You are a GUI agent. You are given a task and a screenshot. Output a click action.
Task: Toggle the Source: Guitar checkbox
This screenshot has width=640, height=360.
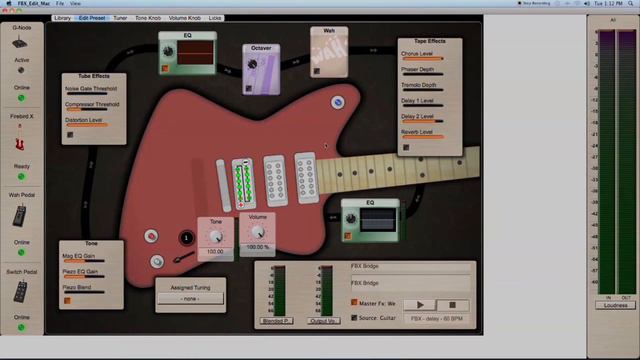[x=354, y=317]
